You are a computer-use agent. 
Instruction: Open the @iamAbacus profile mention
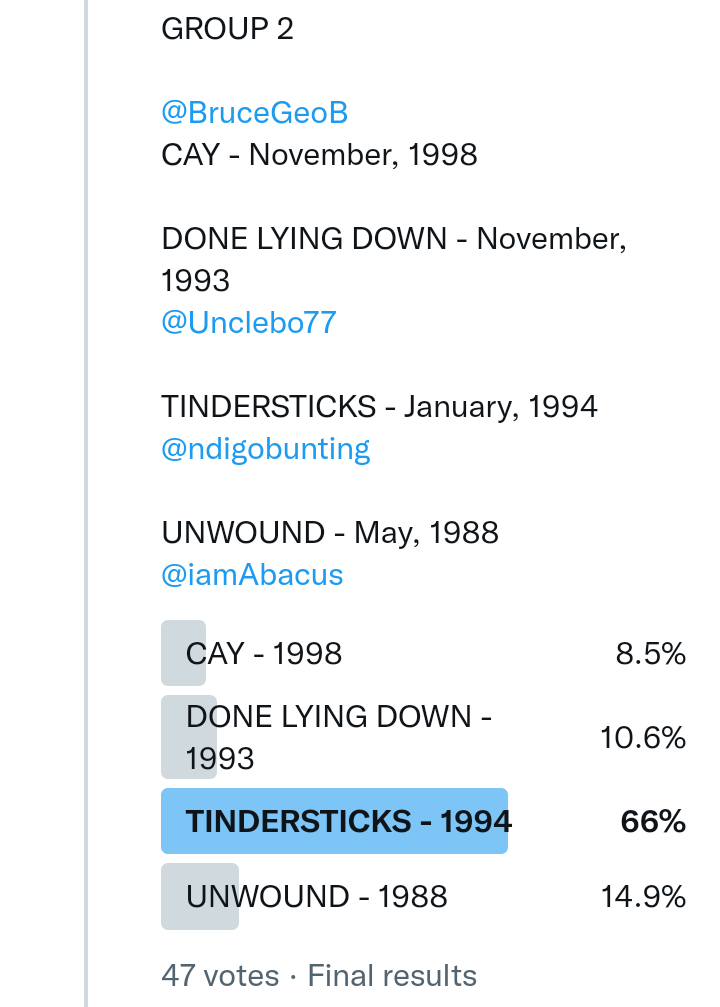click(x=252, y=575)
